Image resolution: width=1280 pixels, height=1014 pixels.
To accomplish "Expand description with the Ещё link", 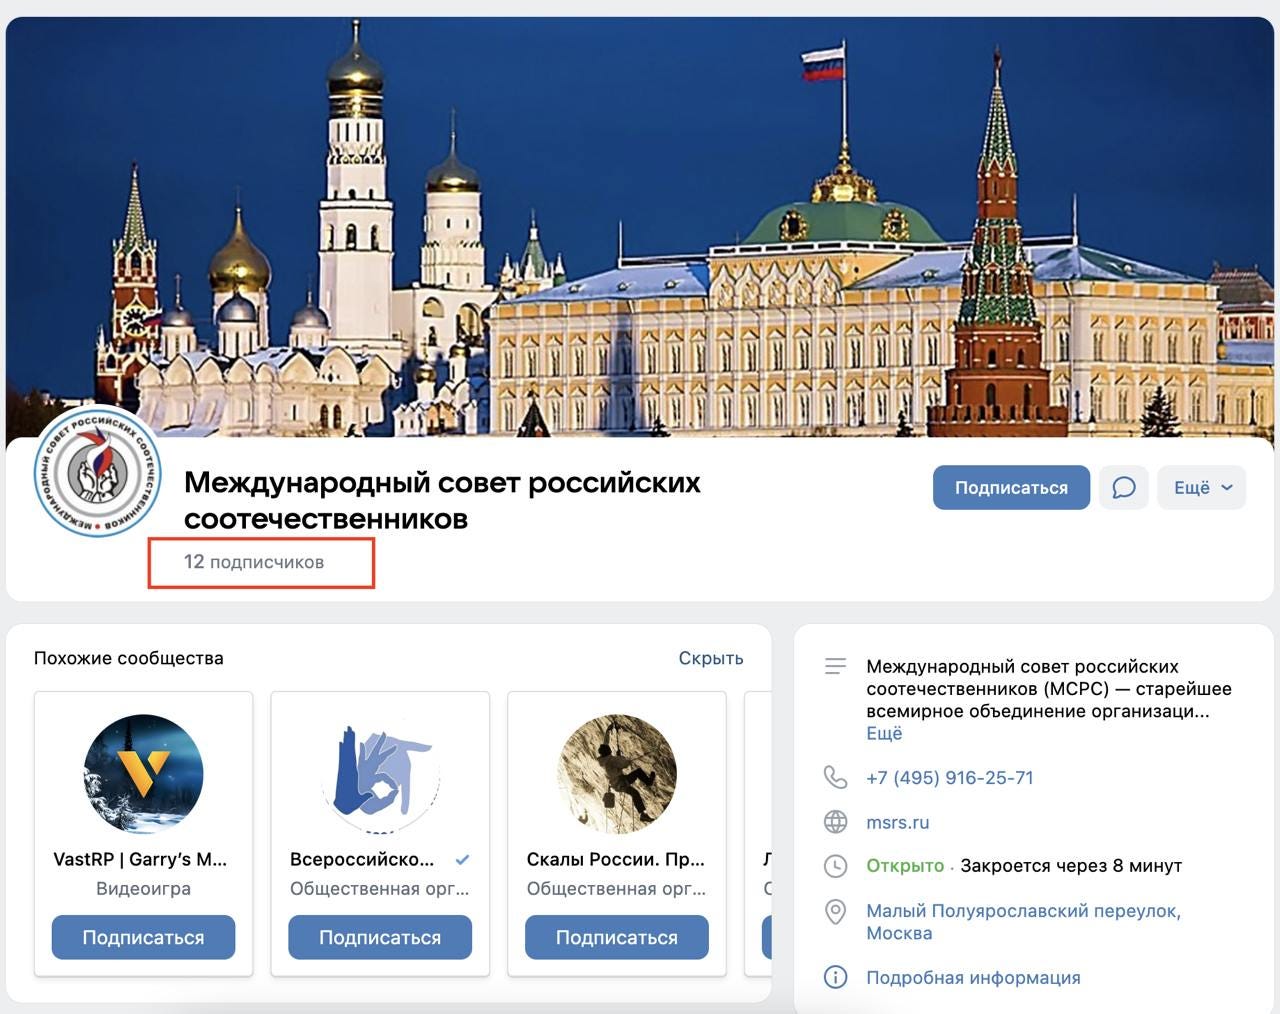I will point(884,733).
